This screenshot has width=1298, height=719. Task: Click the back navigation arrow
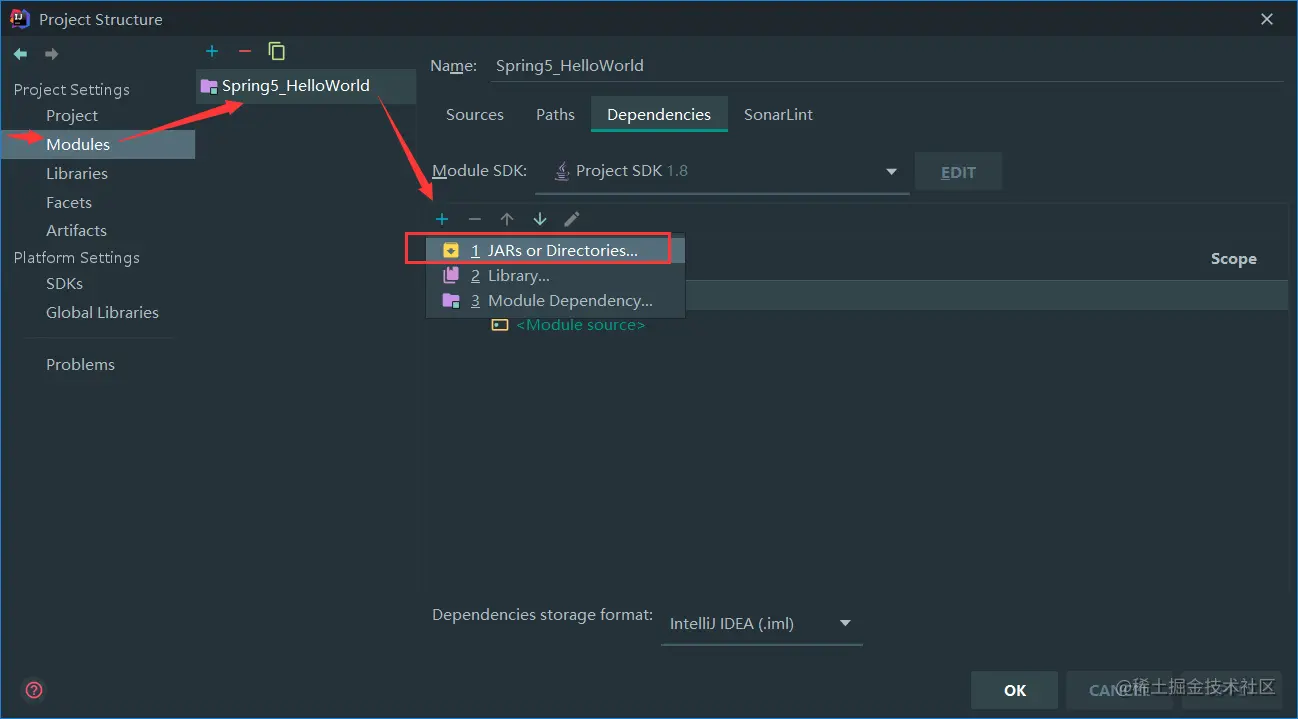pos(20,54)
